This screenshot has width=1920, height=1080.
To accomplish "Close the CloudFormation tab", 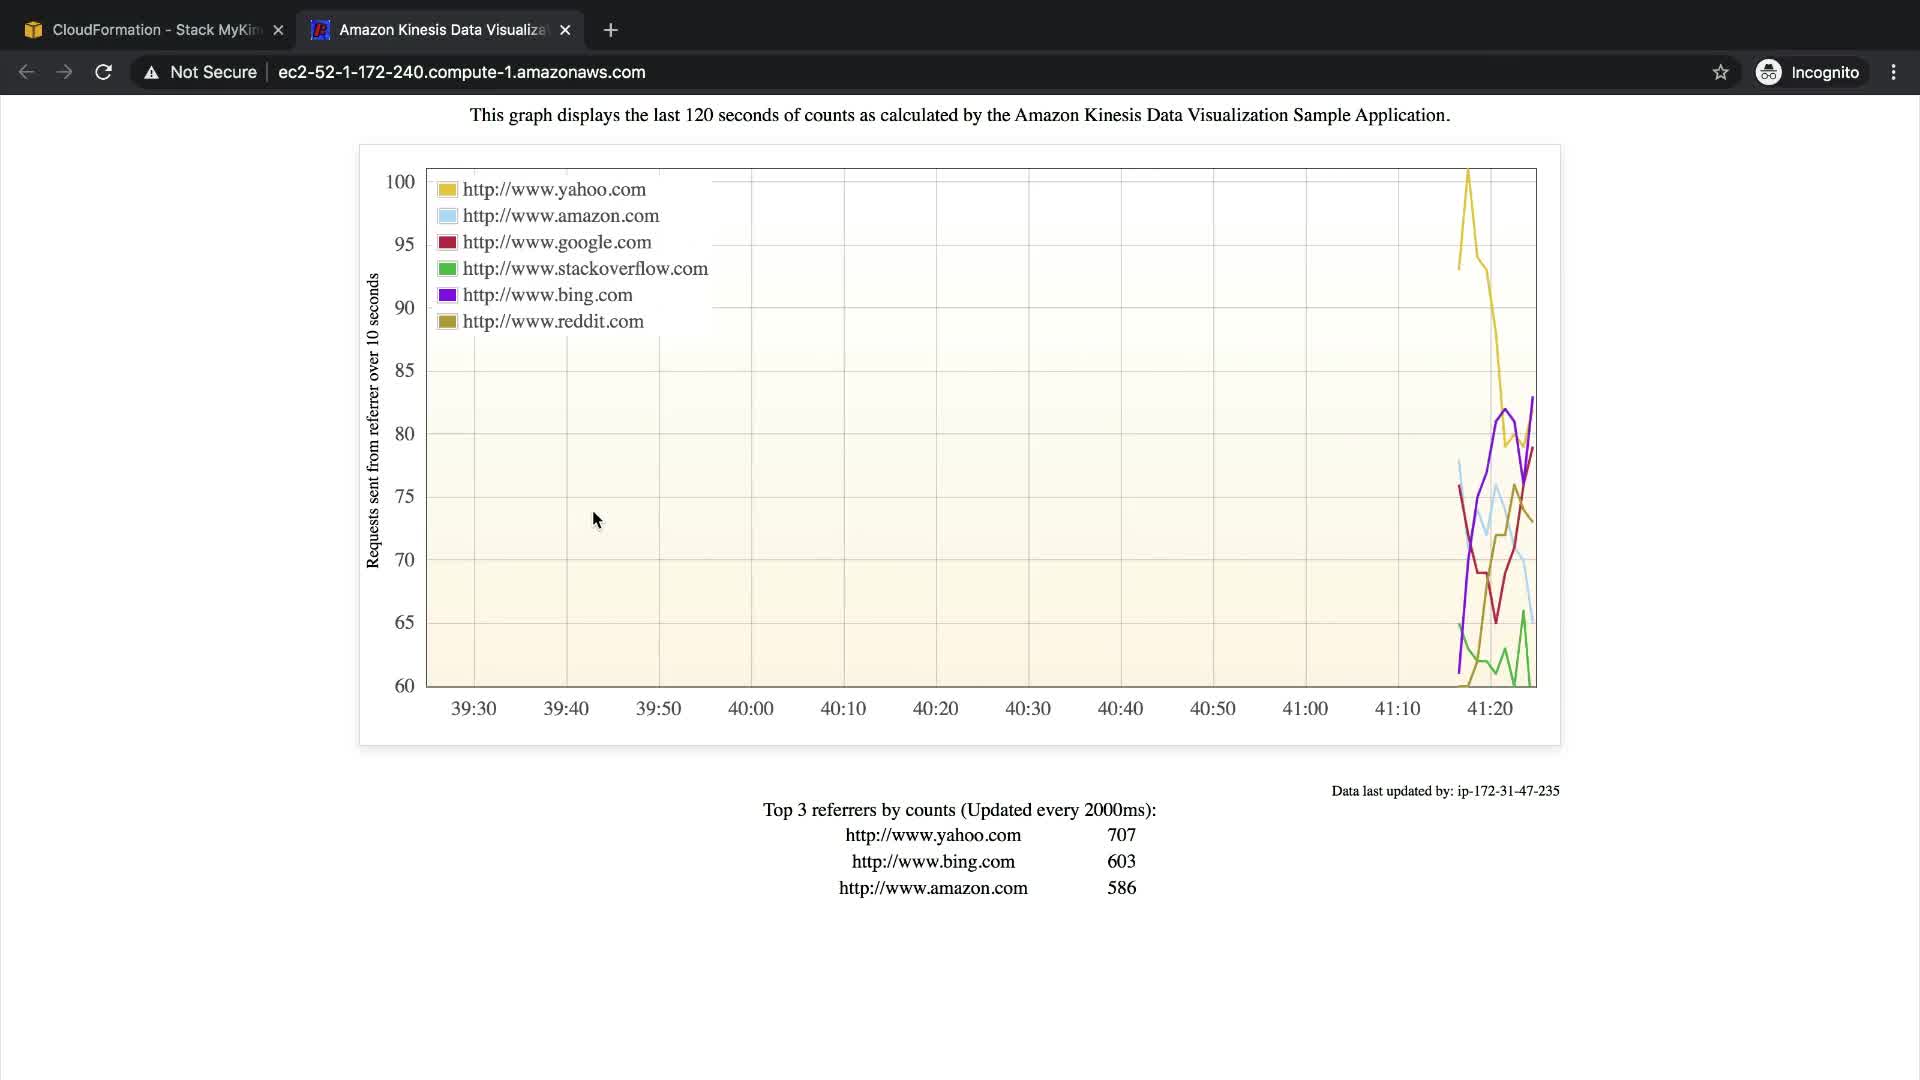I will (x=278, y=30).
